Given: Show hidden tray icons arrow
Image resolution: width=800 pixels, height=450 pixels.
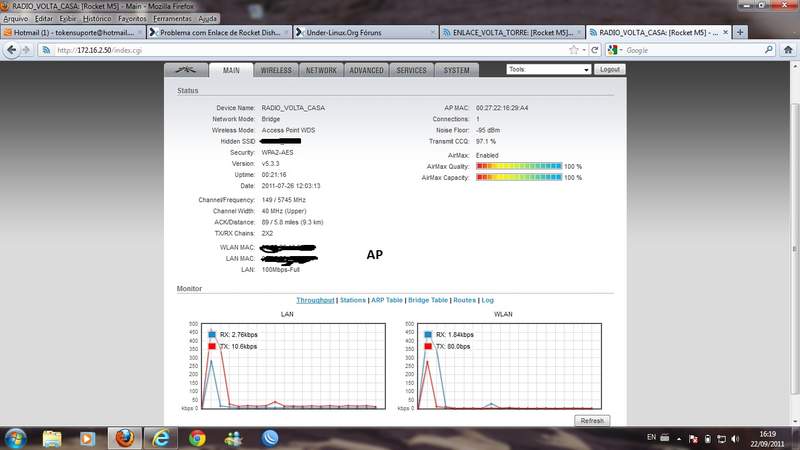Looking at the screenshot, I should click(679, 439).
